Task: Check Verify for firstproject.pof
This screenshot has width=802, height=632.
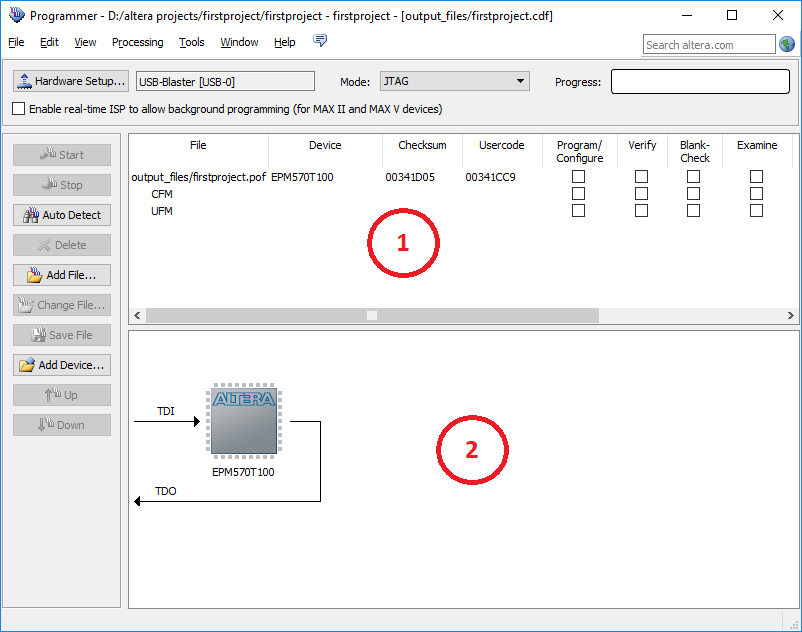Action: tap(641, 176)
